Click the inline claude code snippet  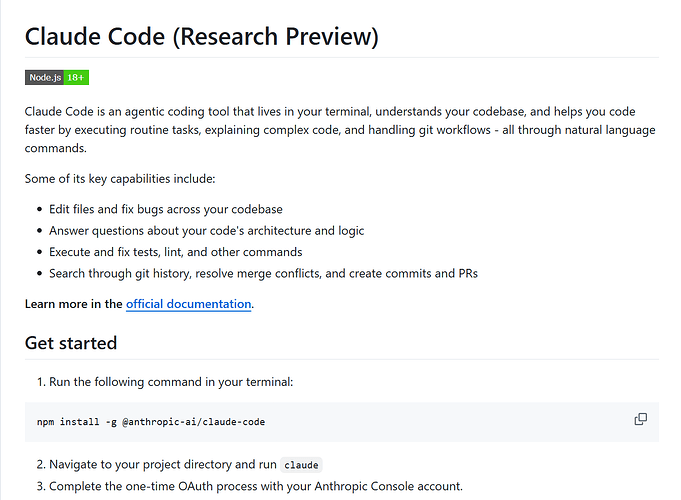(301, 465)
